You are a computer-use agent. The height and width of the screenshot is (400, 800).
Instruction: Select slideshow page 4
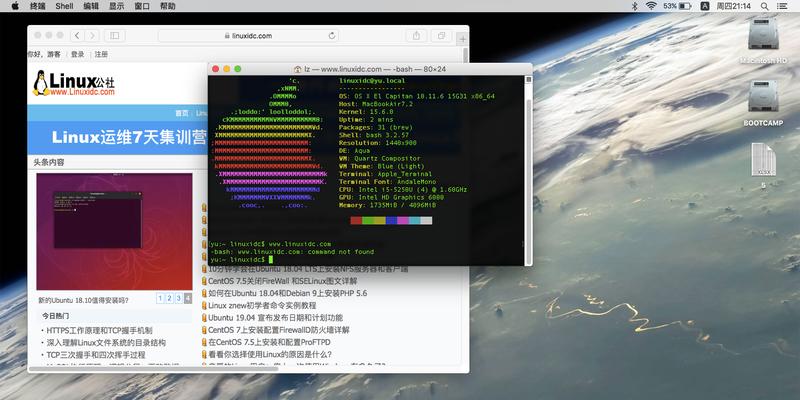(188, 298)
